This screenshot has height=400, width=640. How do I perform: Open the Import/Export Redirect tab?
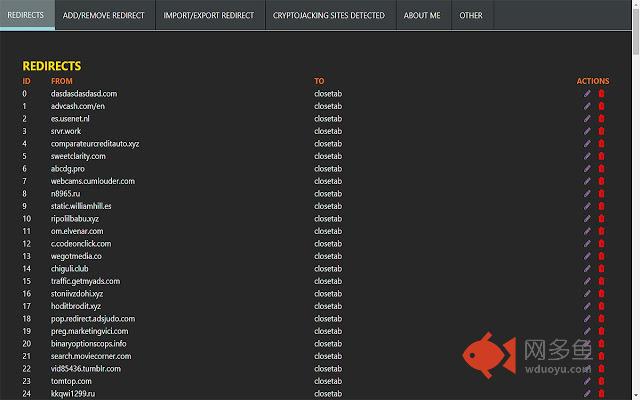coord(209,15)
